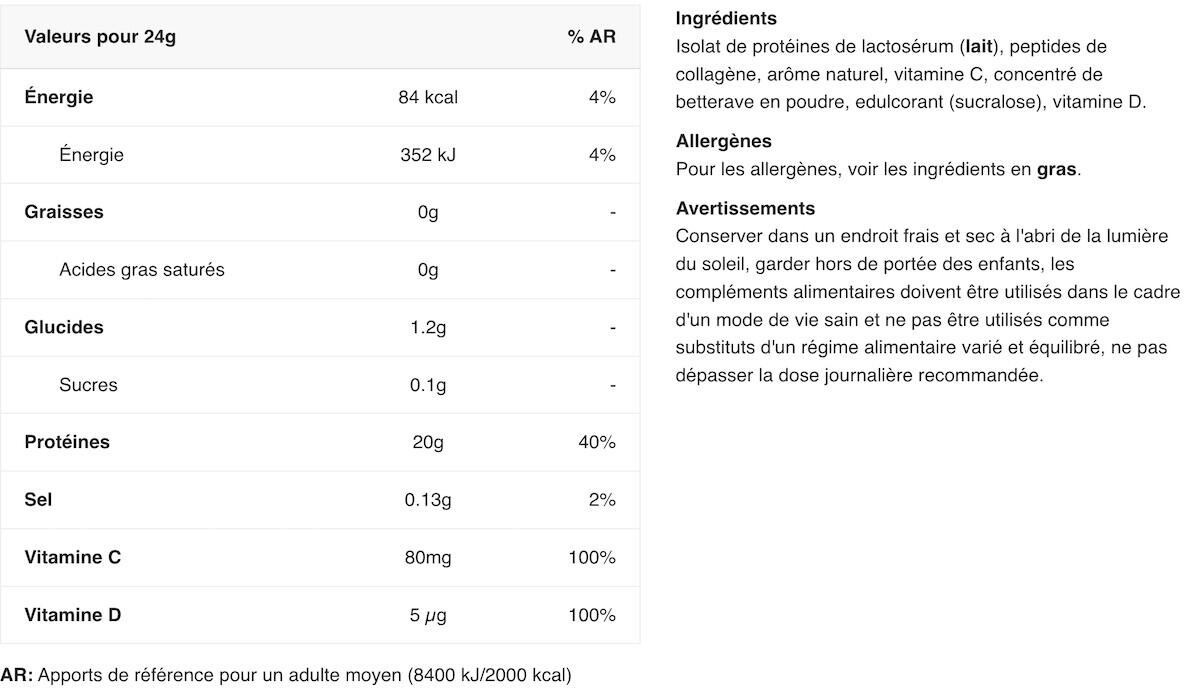Click the Vitamine D row label
The image size is (1200, 700).
coord(73,615)
